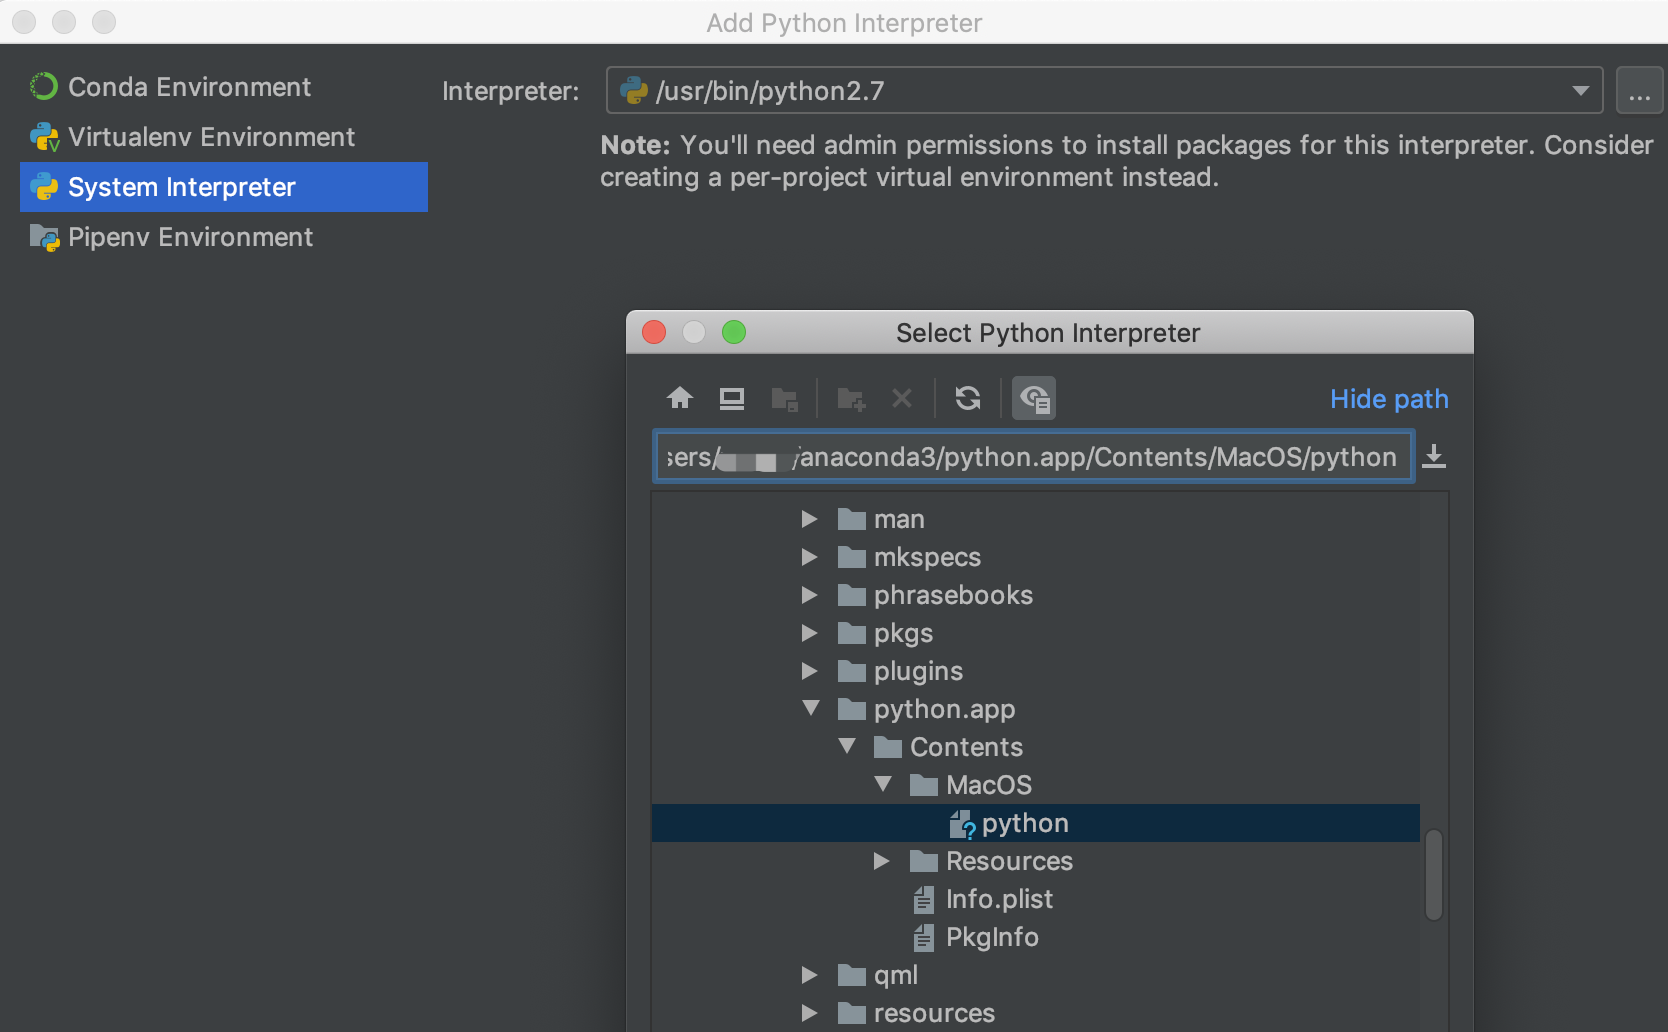Expand the lowercase resources folder
Screen dimensions: 1668x1032
click(x=810, y=1013)
